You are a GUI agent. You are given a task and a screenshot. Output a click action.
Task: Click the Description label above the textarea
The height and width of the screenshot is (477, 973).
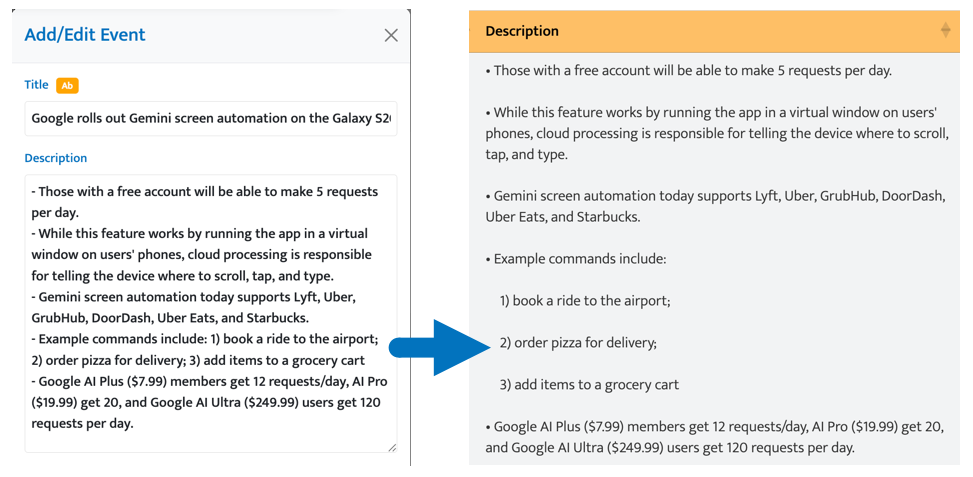tap(56, 158)
